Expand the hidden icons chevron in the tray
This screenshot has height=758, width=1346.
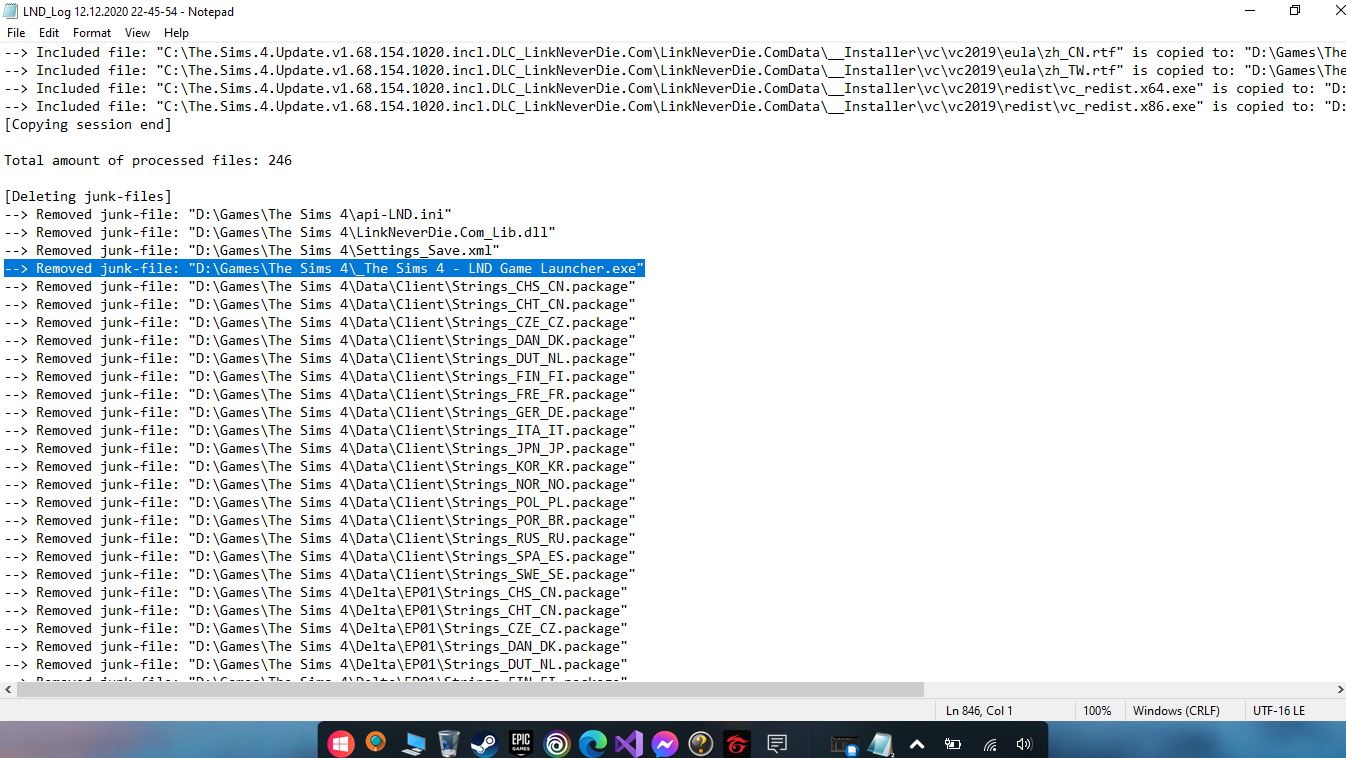tap(916, 744)
